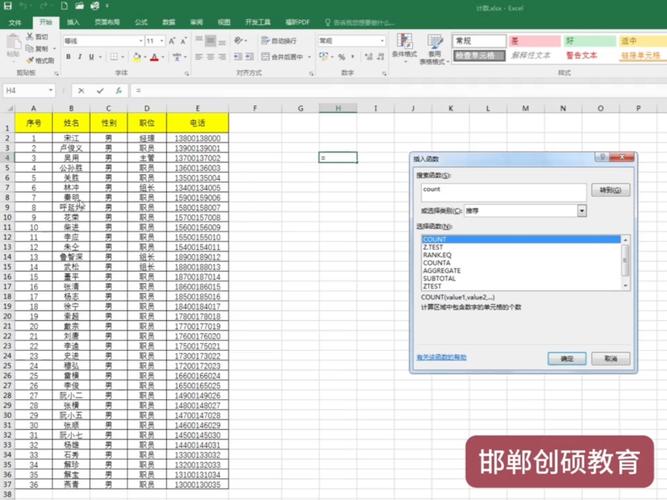Select the green Good cell style
Screen dimensions: 667x500
point(590,41)
